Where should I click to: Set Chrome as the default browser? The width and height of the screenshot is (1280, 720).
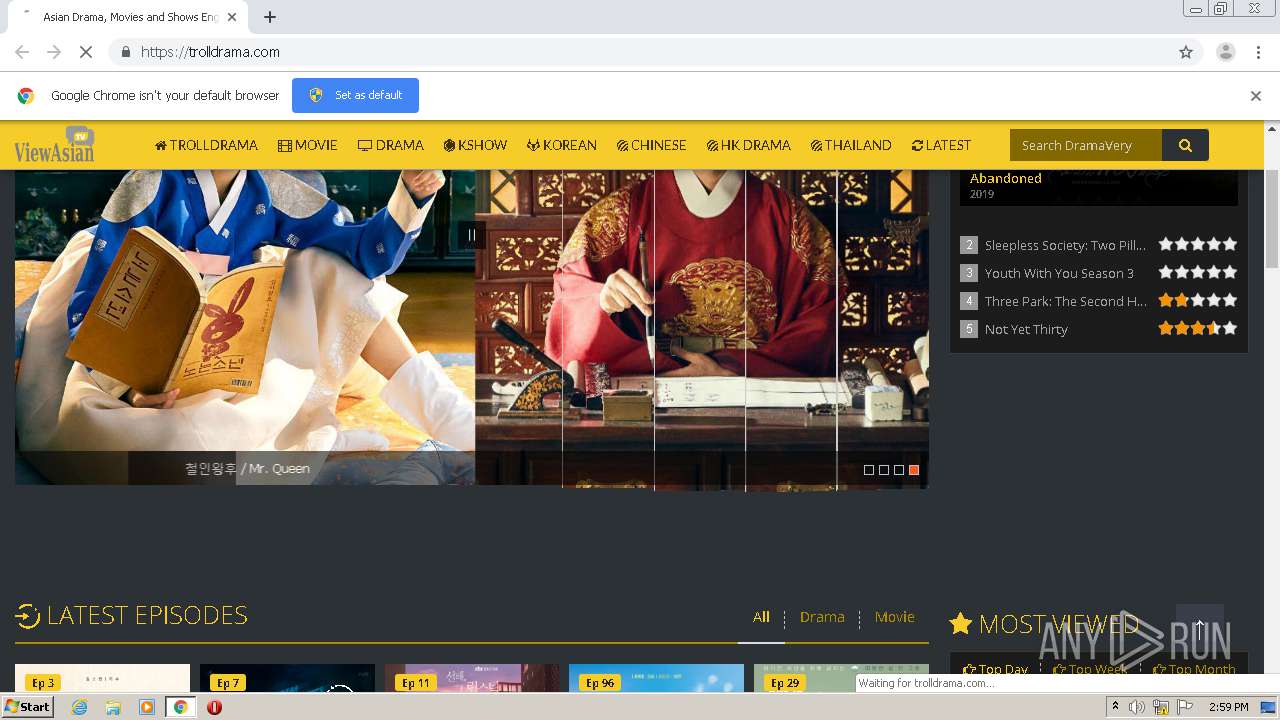point(355,96)
